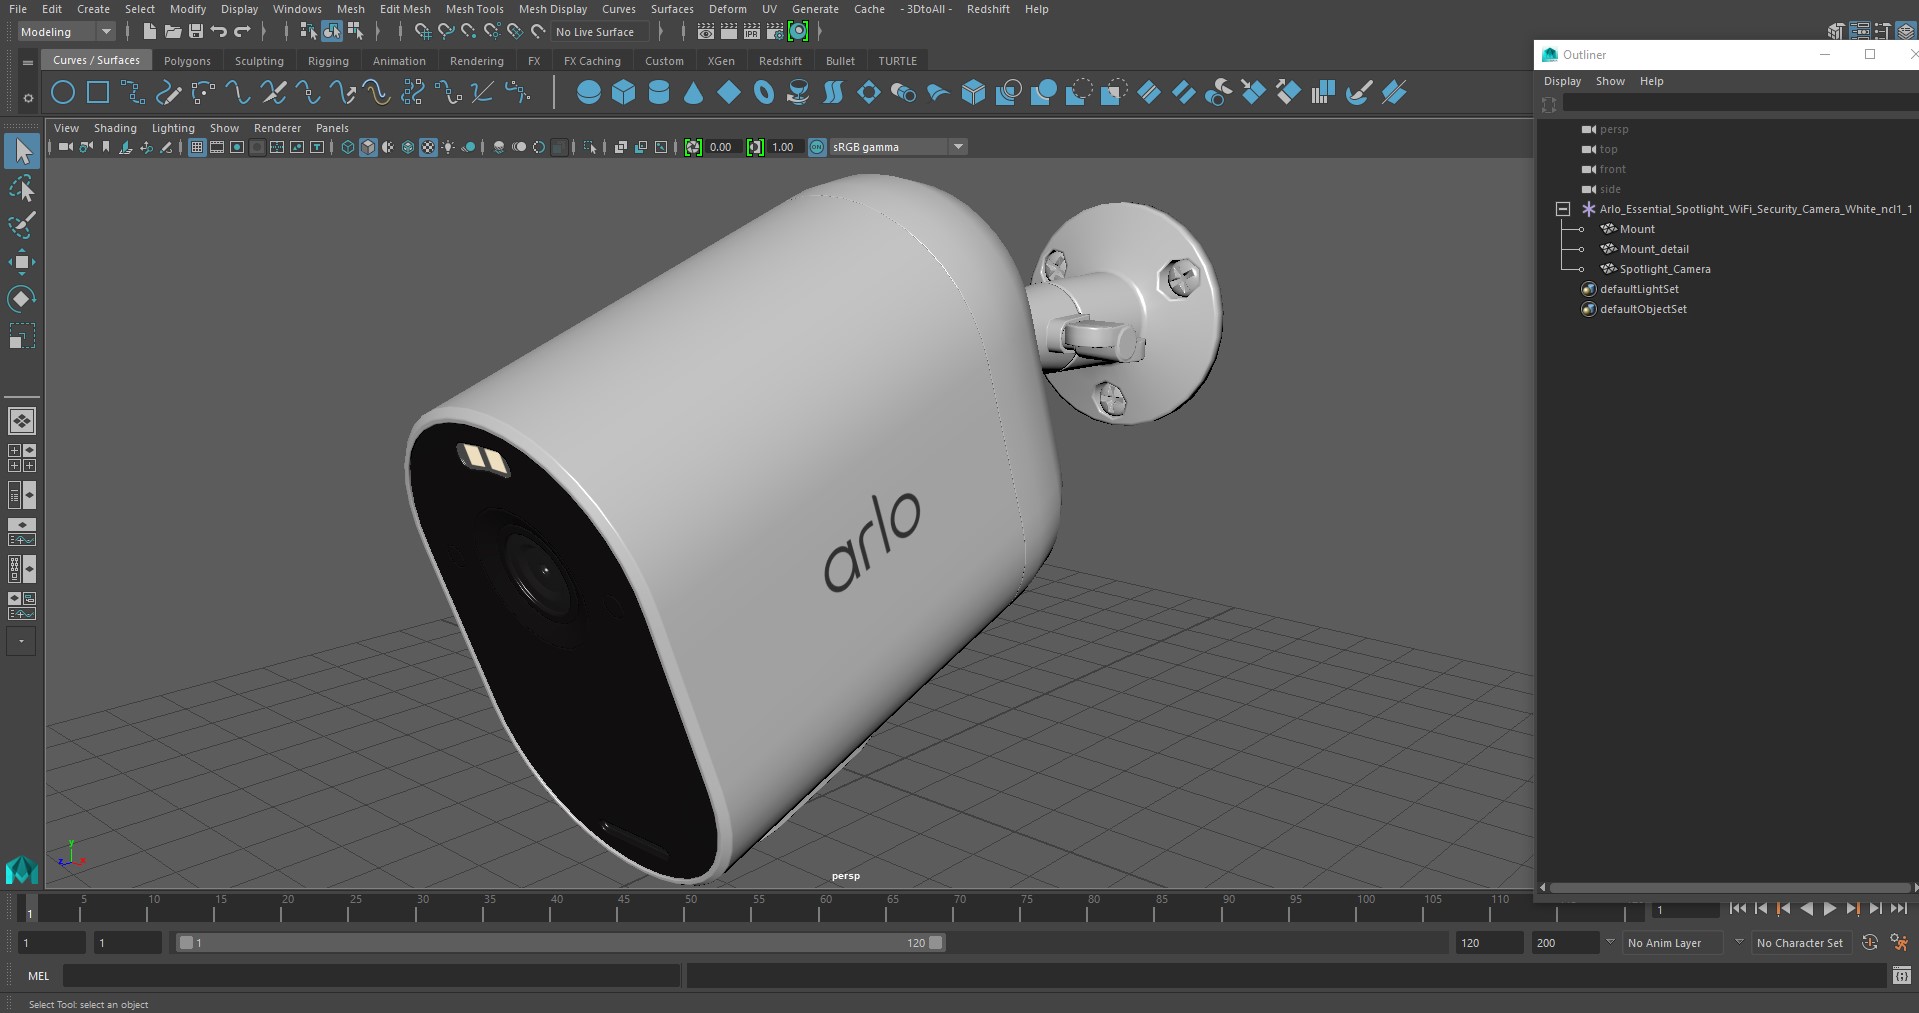Screen dimensions: 1919x1013
Task: Save the scene with floppy icon
Action: 195,32
